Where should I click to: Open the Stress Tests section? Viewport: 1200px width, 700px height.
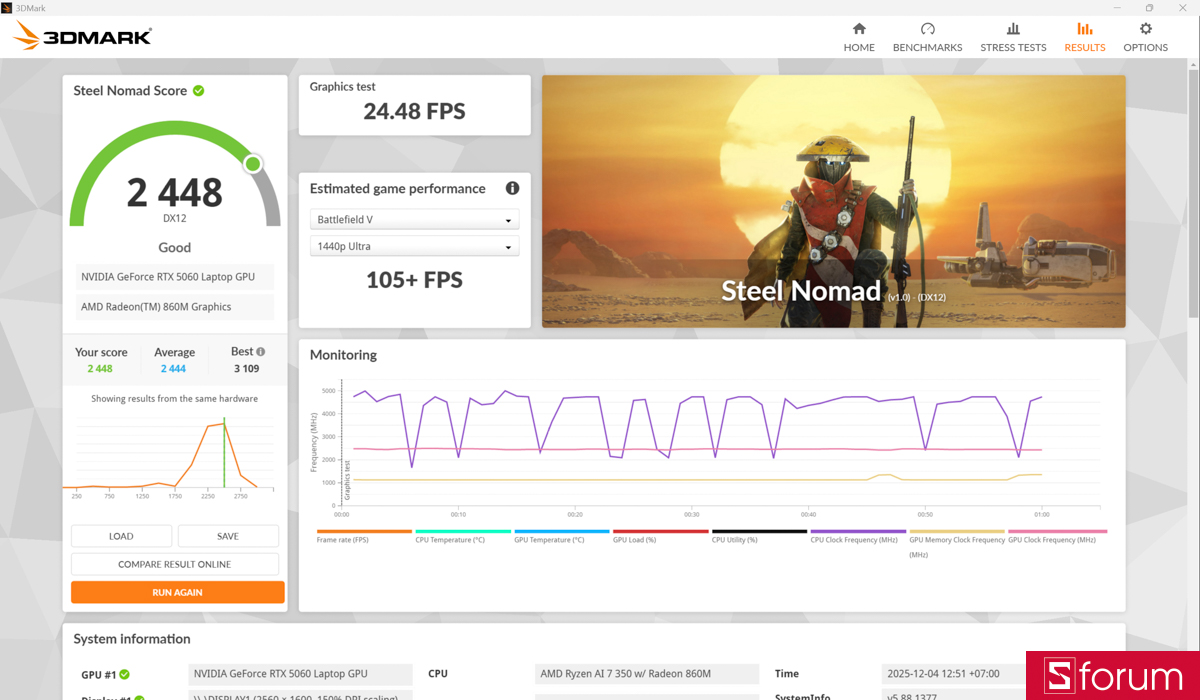coord(1013,36)
